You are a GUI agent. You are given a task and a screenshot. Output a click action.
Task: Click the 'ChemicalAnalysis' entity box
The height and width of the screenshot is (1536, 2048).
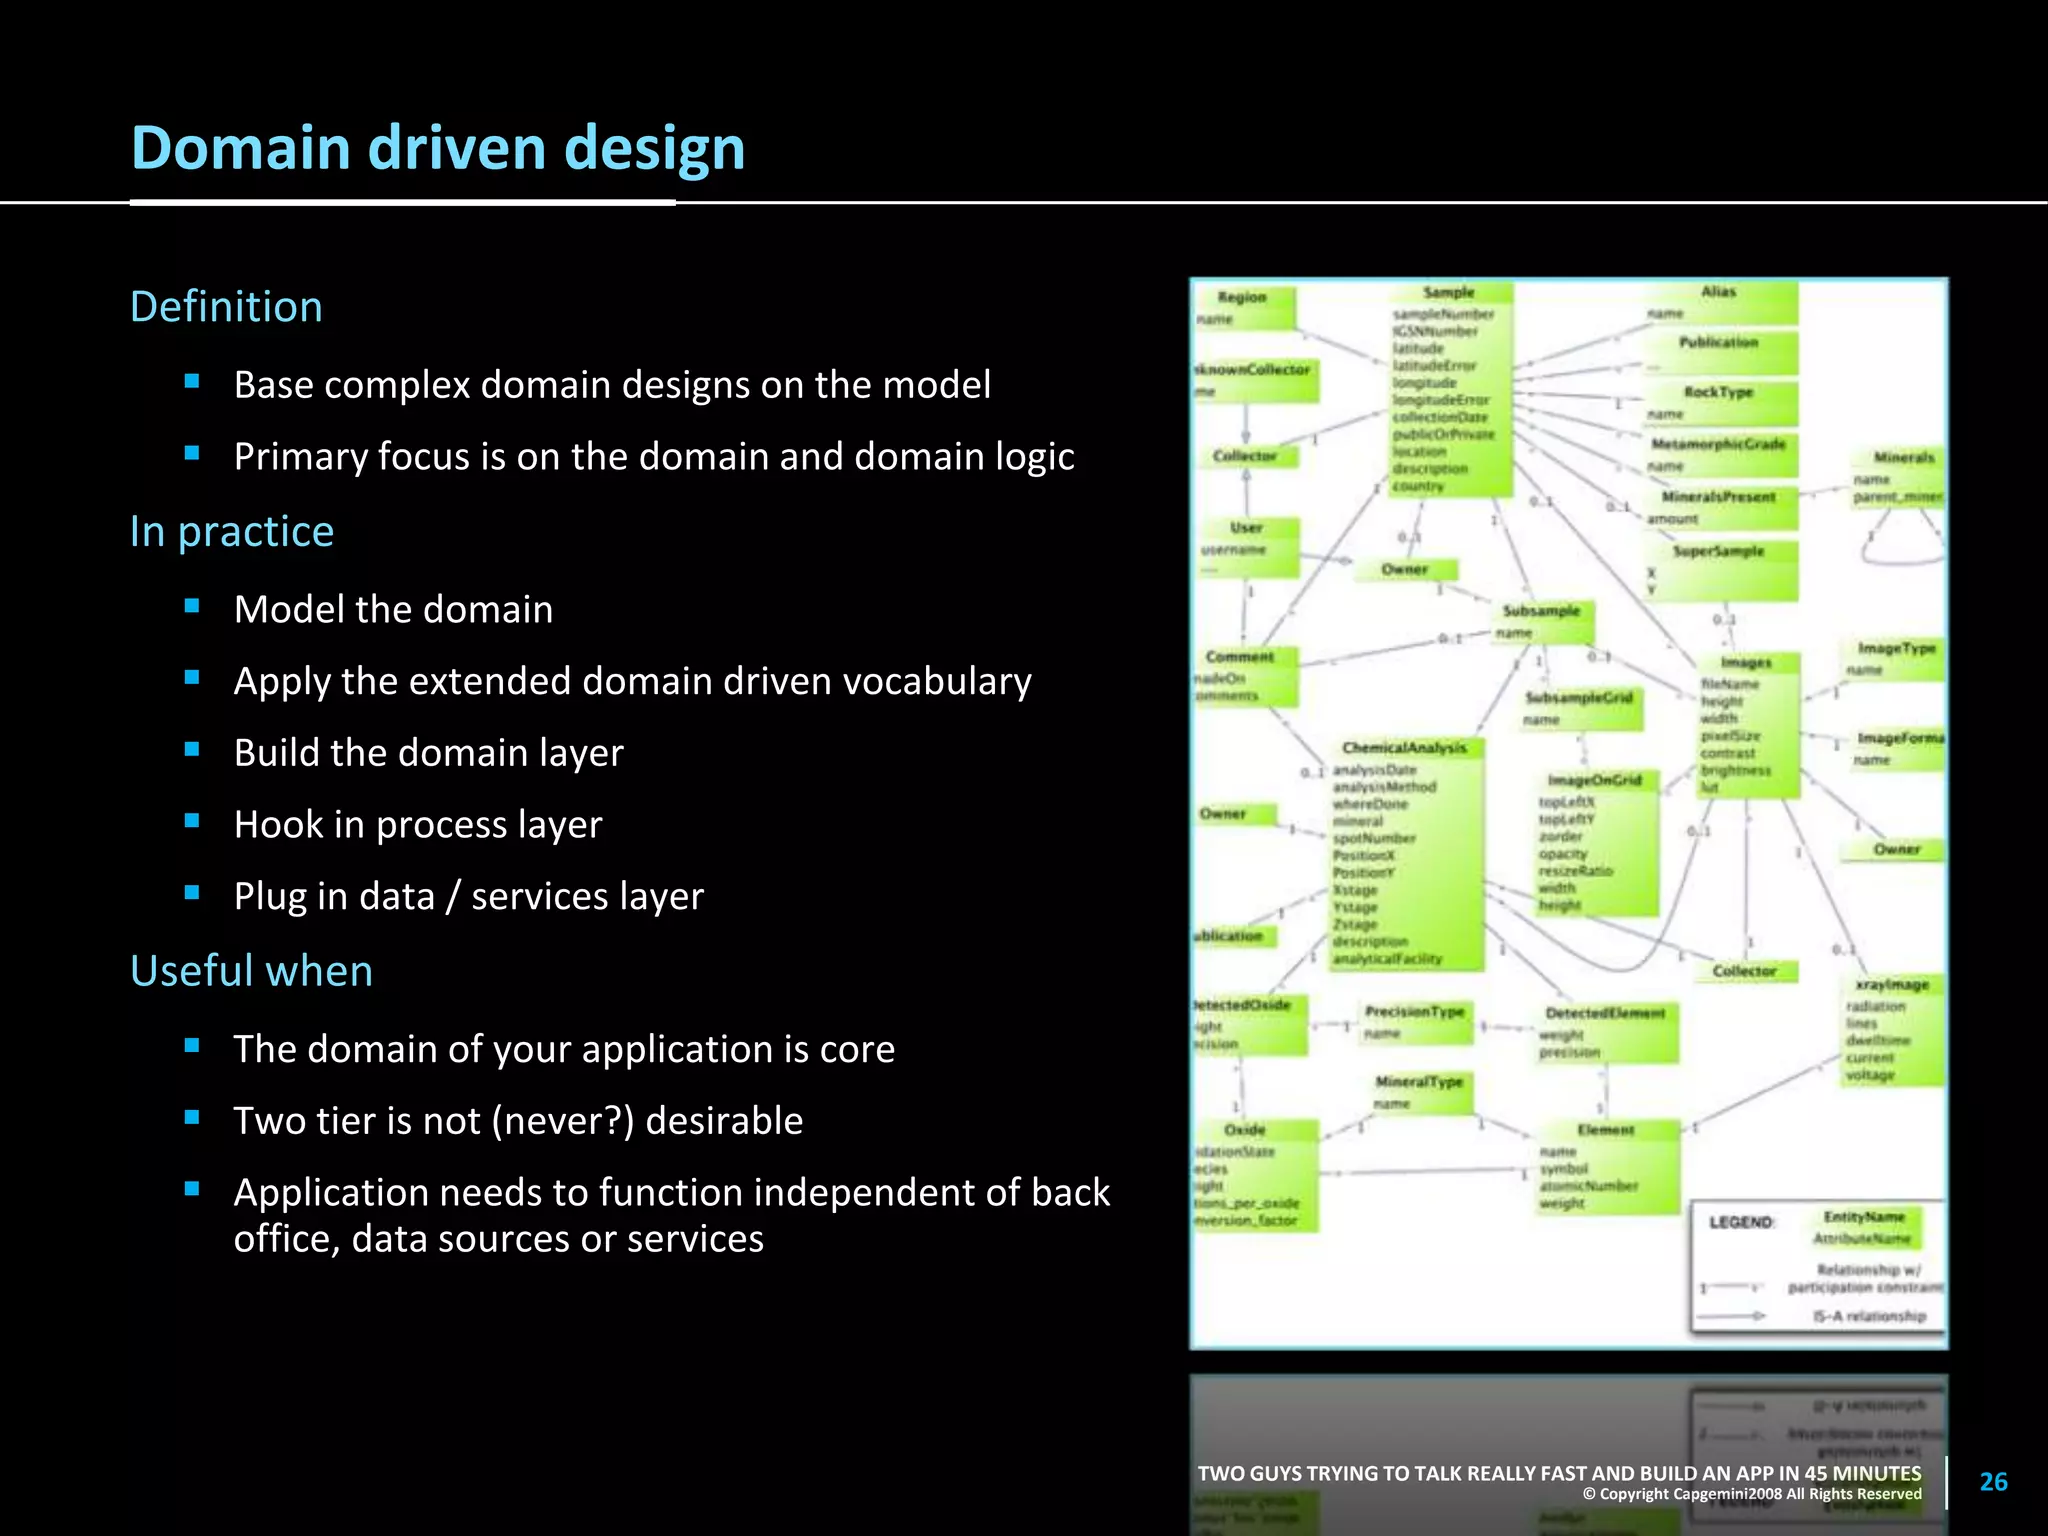point(1405,855)
